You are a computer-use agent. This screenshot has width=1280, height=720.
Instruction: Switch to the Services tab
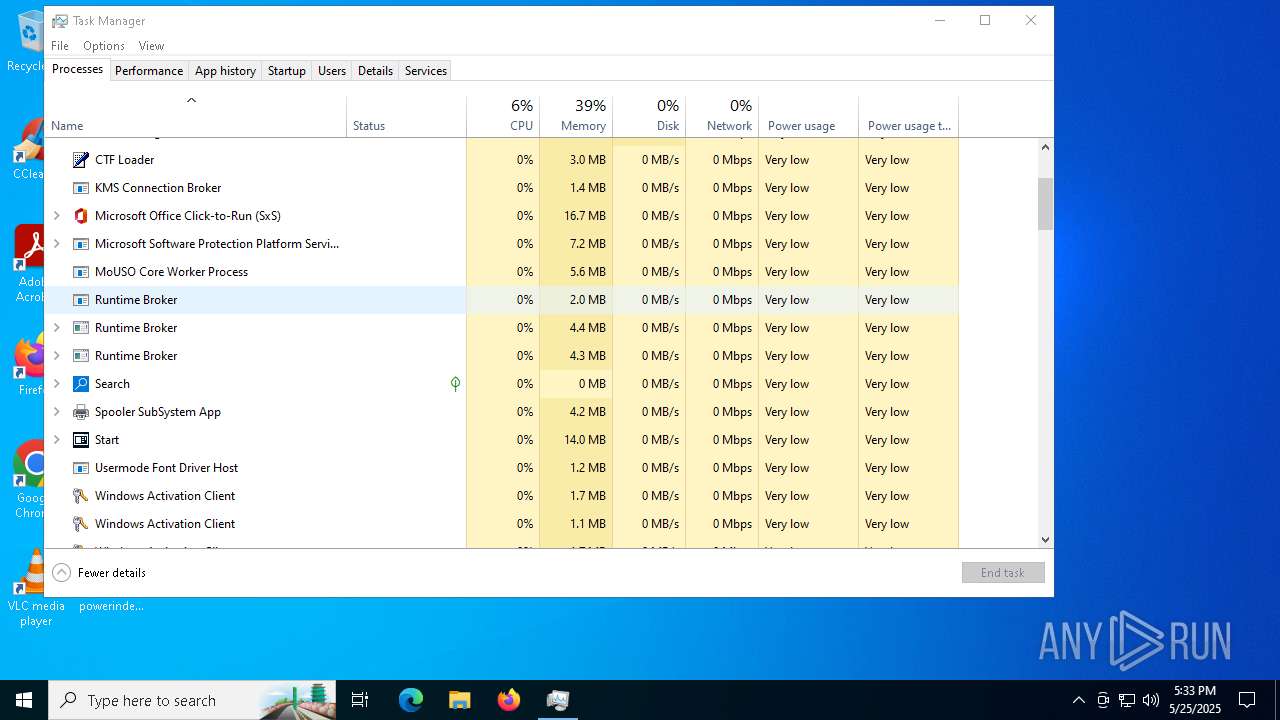point(426,71)
